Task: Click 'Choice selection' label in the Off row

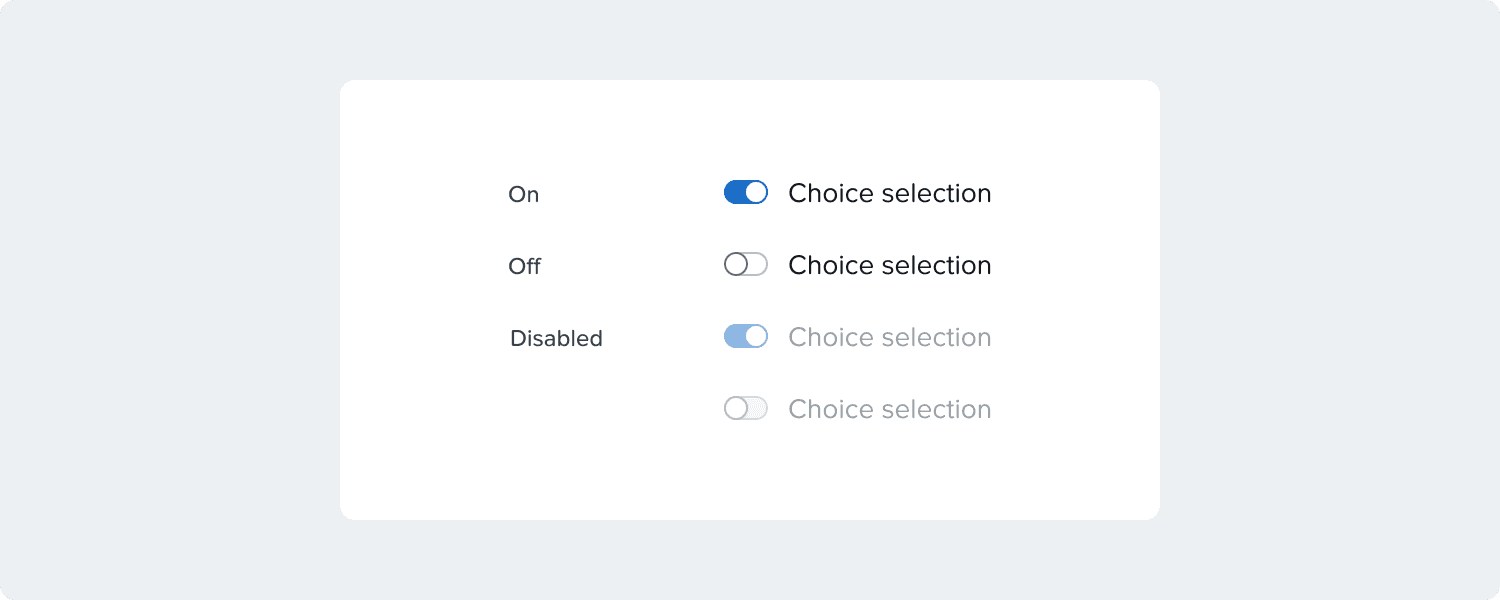Action: tap(889, 265)
